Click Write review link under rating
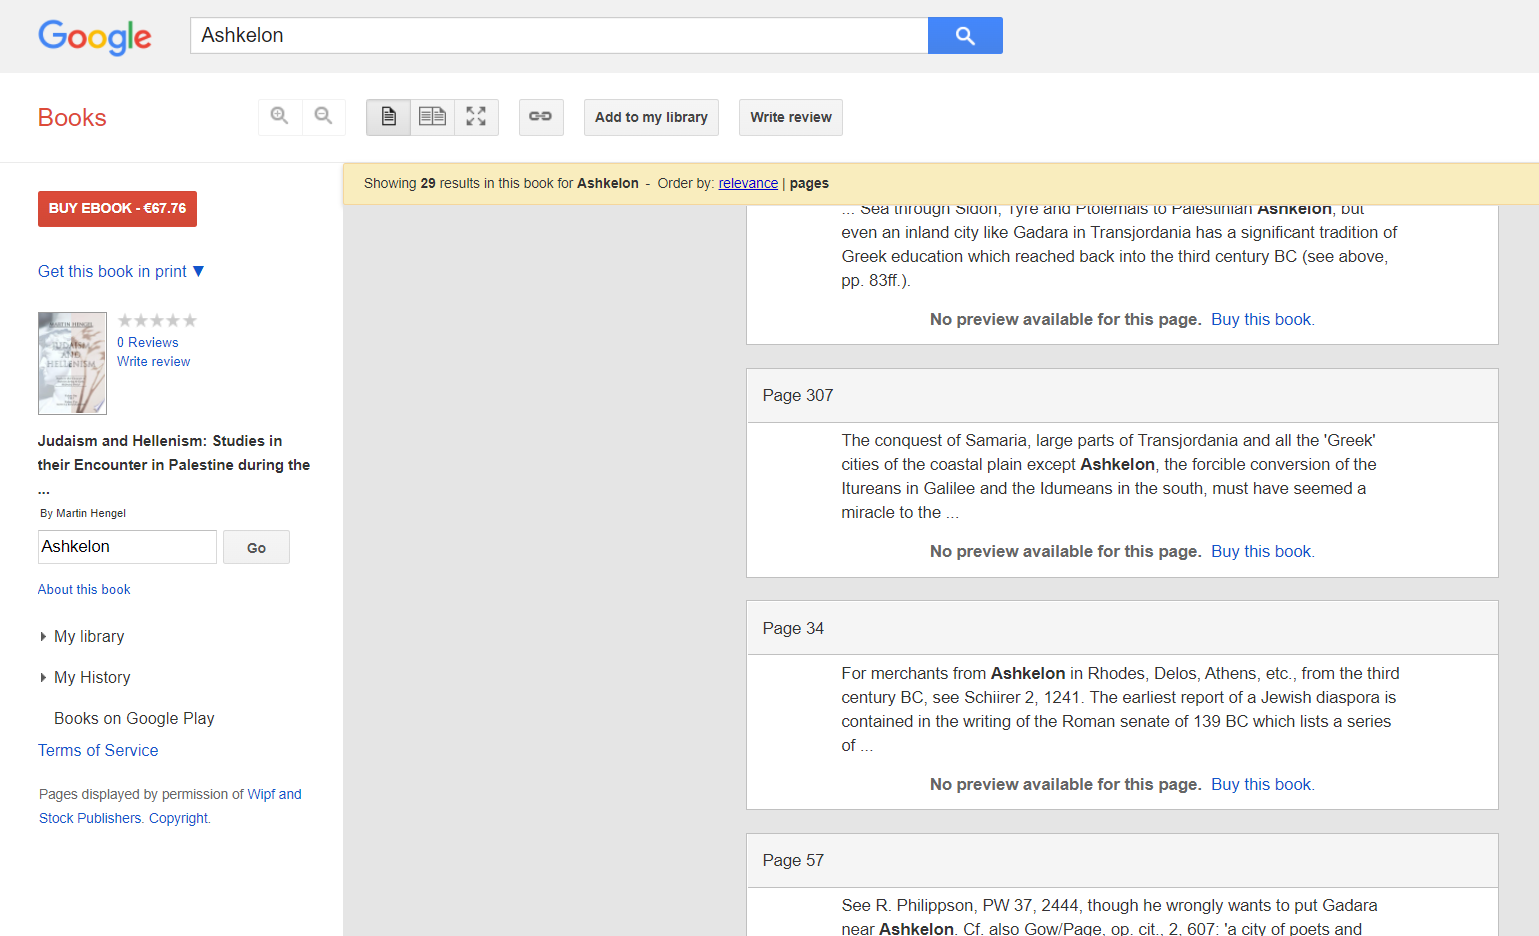The image size is (1539, 936). coord(153,361)
